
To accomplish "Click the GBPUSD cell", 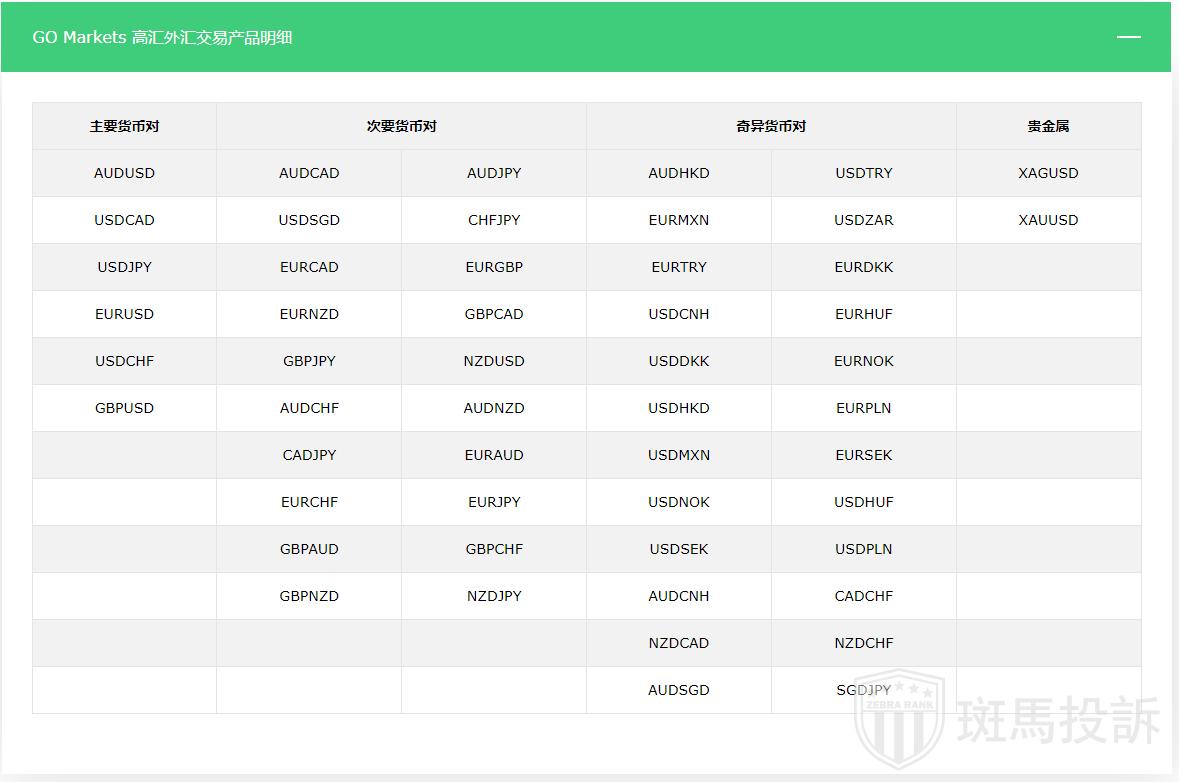I will 124,408.
